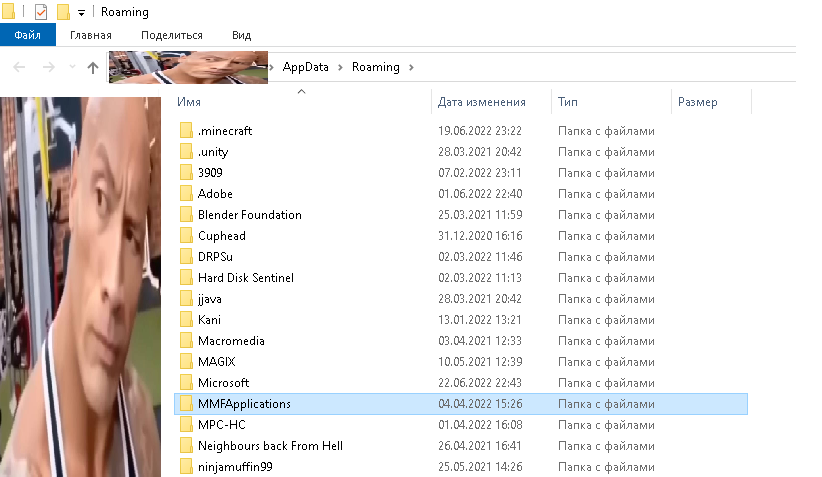Sort files by the Имя column header
The width and height of the screenshot is (822, 477).
coord(189,102)
